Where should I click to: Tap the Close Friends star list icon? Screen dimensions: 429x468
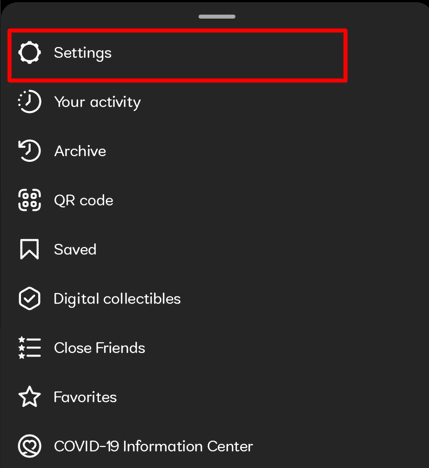pyautogui.click(x=30, y=348)
